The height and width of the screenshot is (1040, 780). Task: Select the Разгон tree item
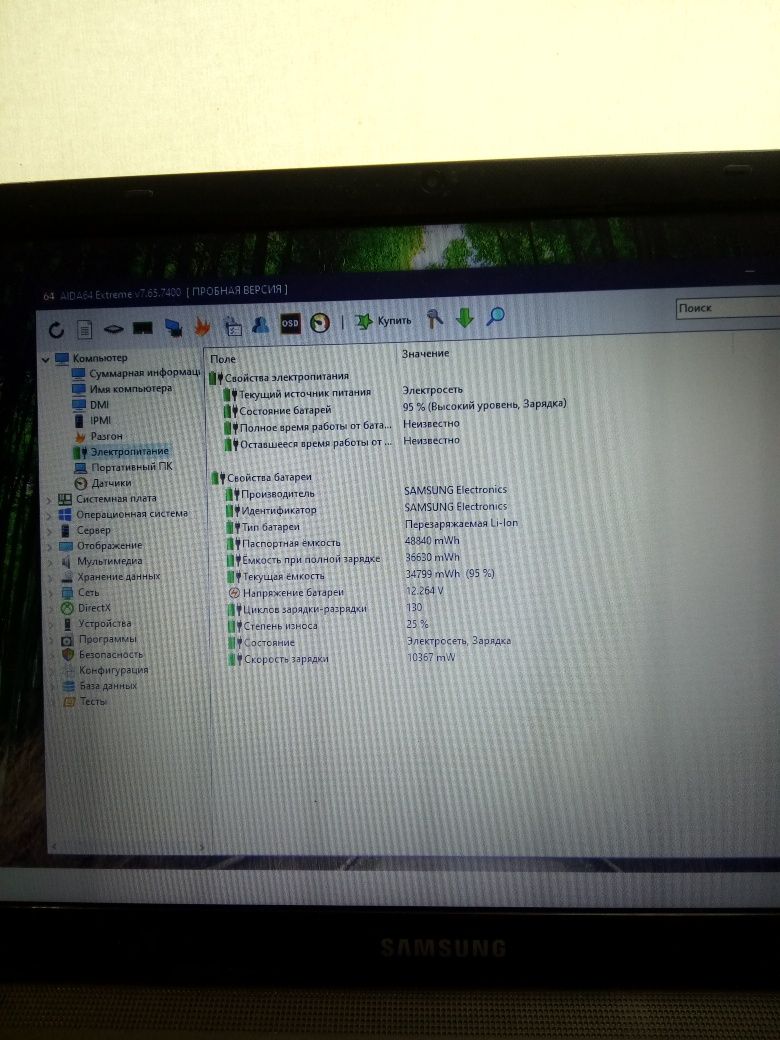coord(99,436)
